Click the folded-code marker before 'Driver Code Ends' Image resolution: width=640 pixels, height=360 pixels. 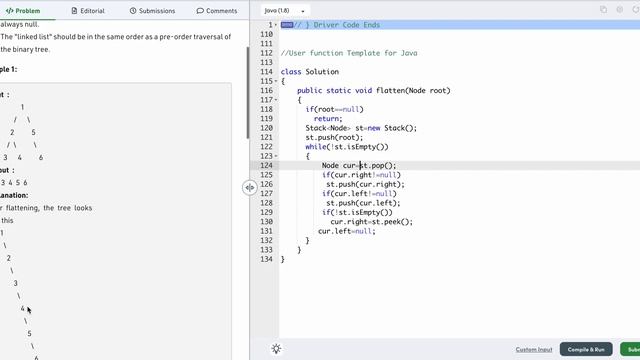(x=287, y=25)
